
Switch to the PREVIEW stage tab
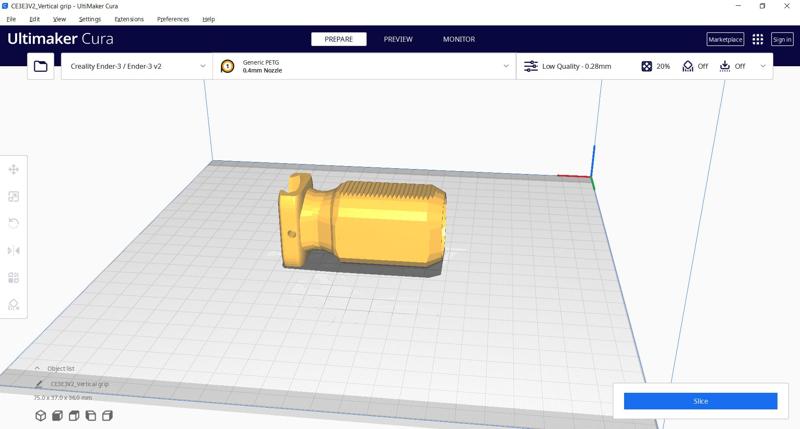[x=398, y=39]
